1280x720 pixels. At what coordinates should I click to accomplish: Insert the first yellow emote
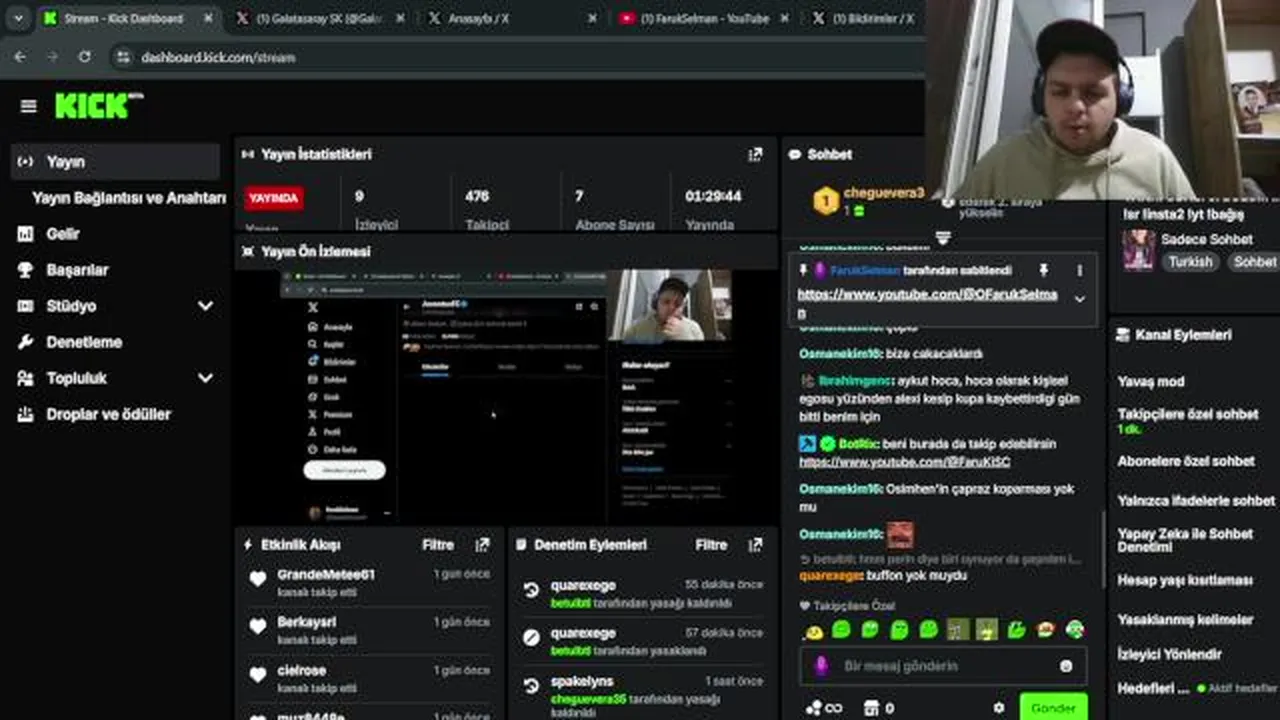[813, 630]
